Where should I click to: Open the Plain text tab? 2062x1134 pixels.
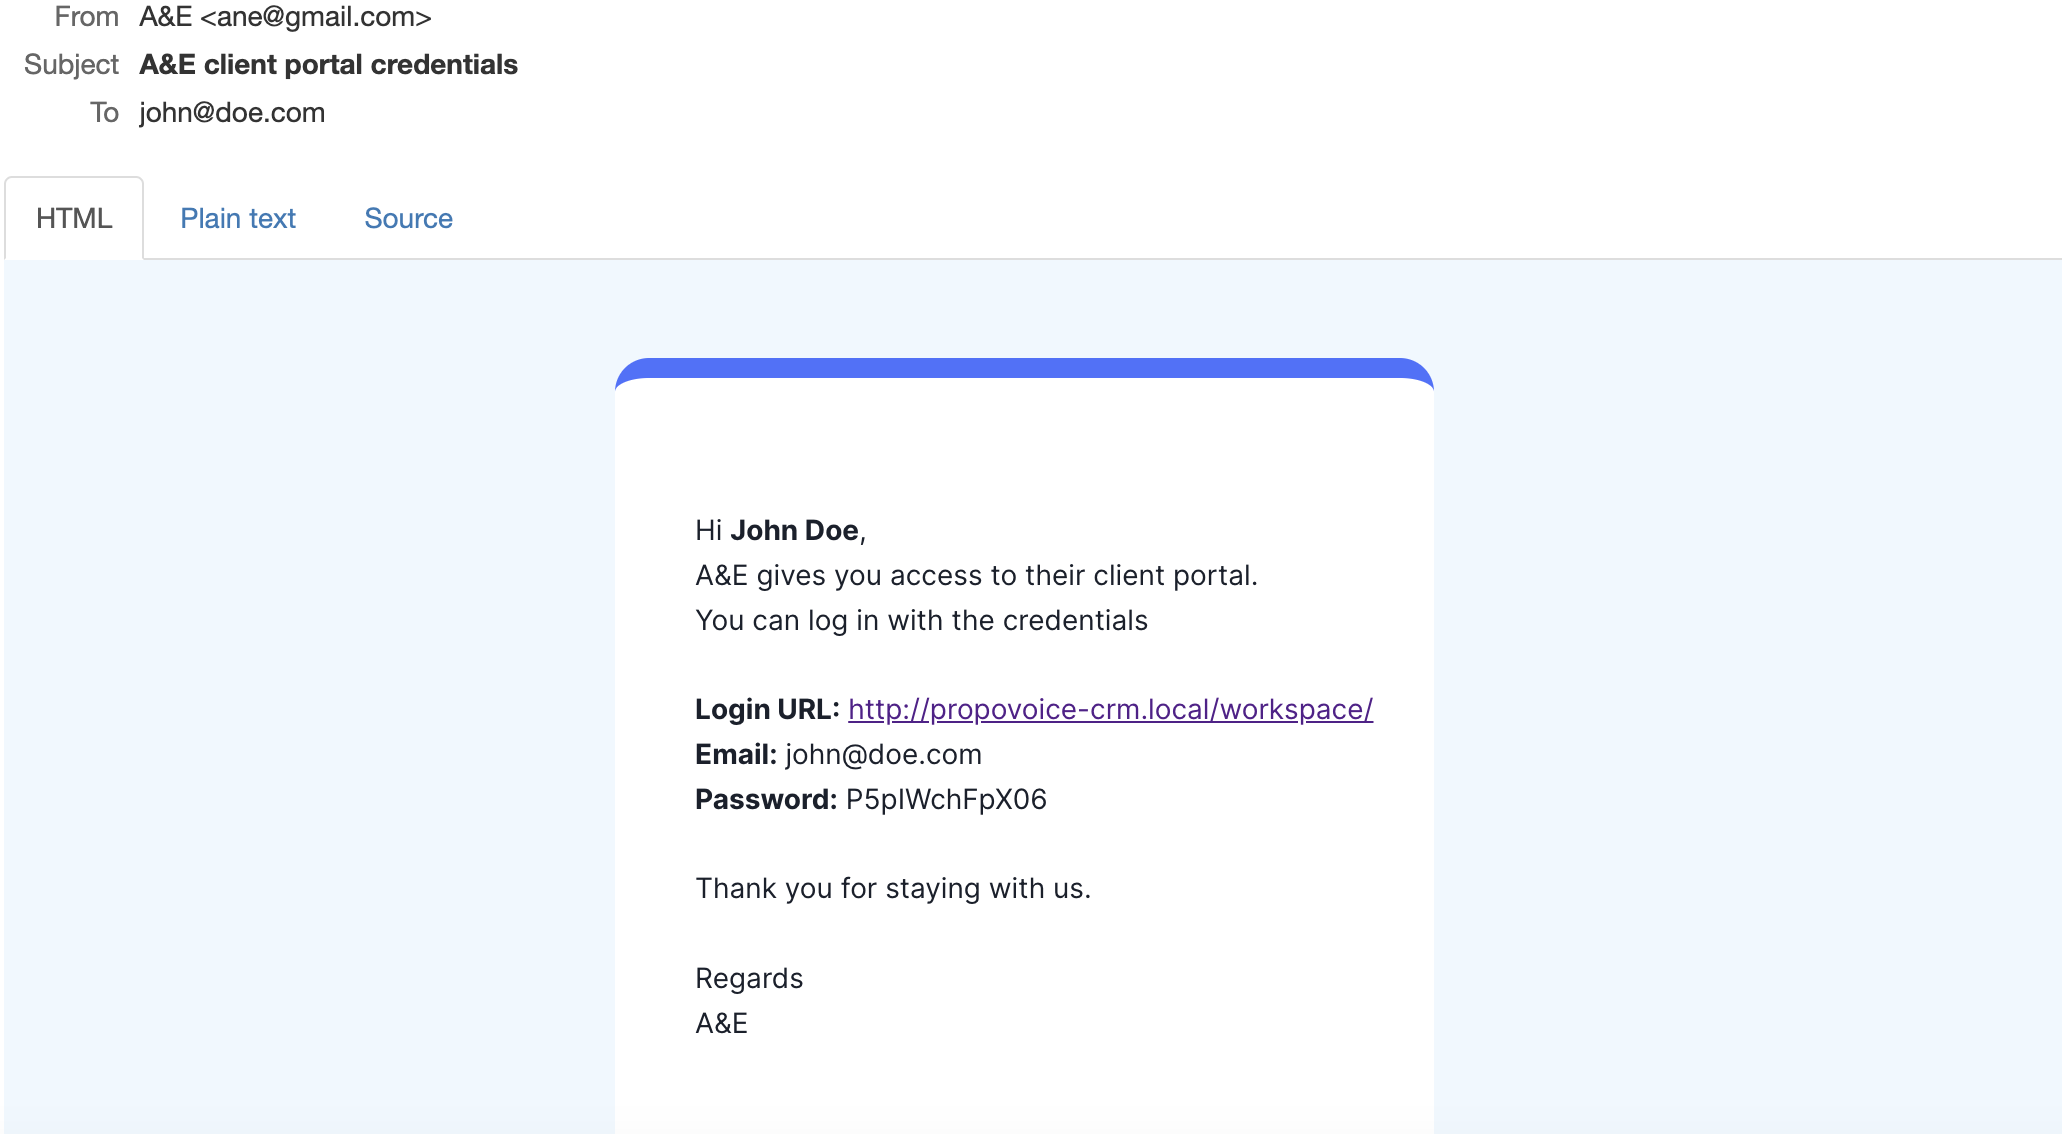click(x=238, y=218)
